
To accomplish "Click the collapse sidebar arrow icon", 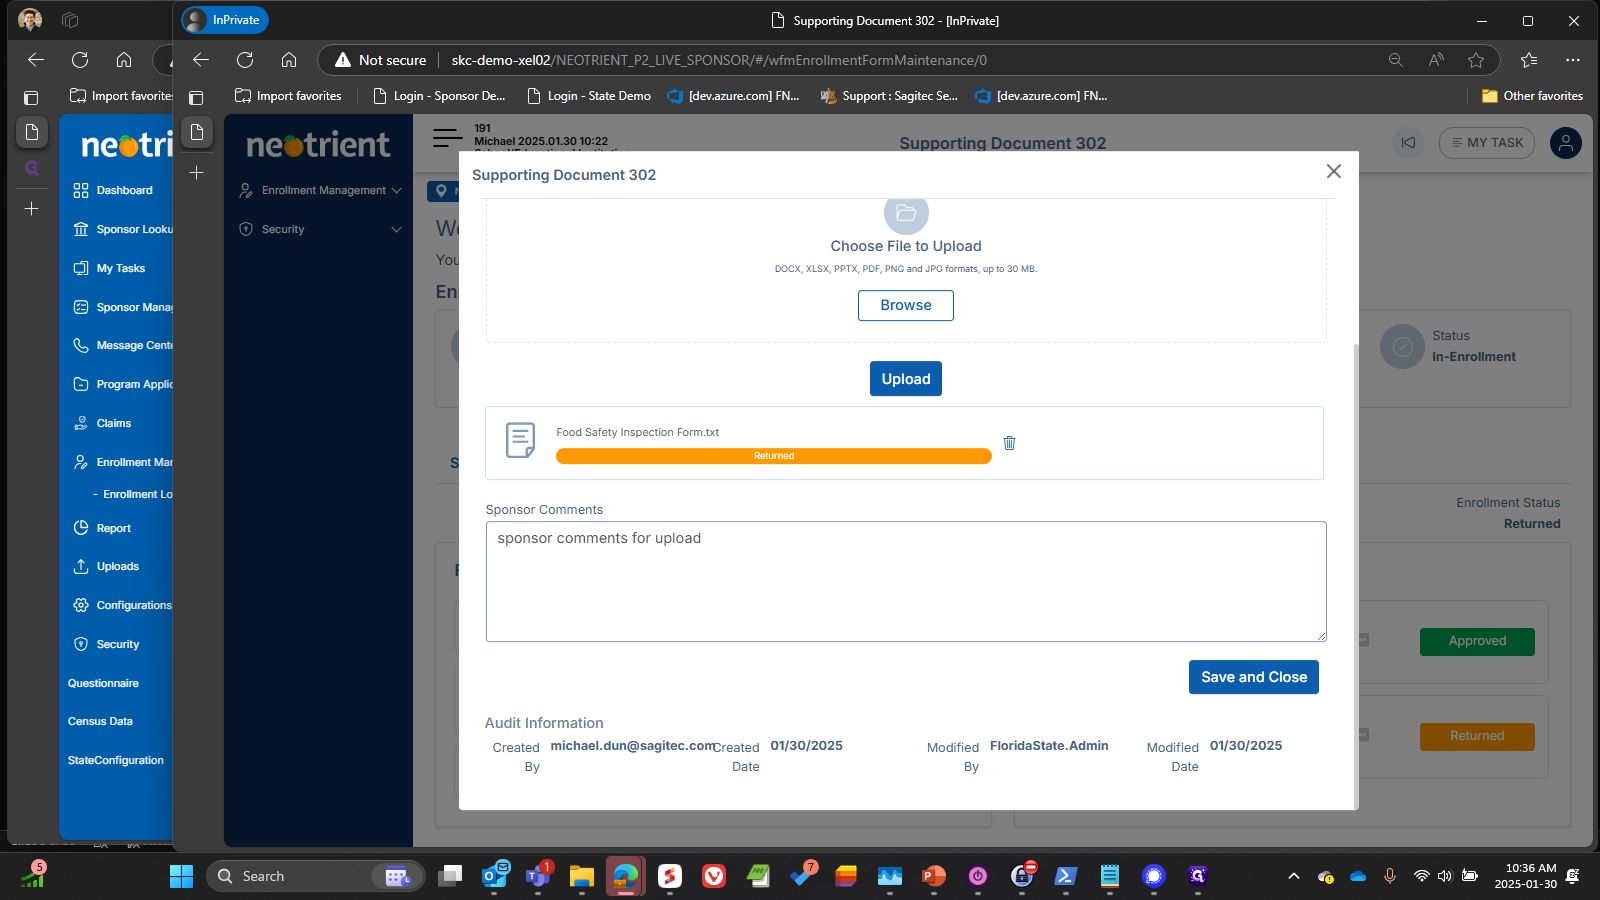I will coord(1408,143).
